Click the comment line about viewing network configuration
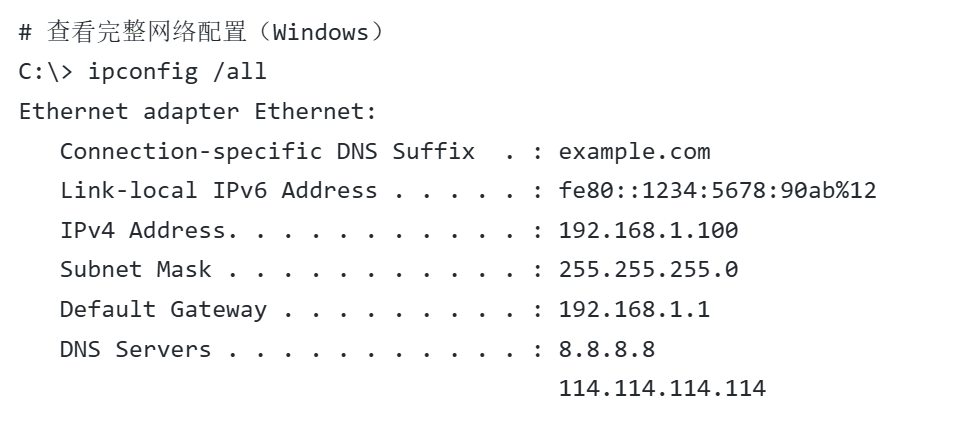This screenshot has height=426, width=962. 200,32
